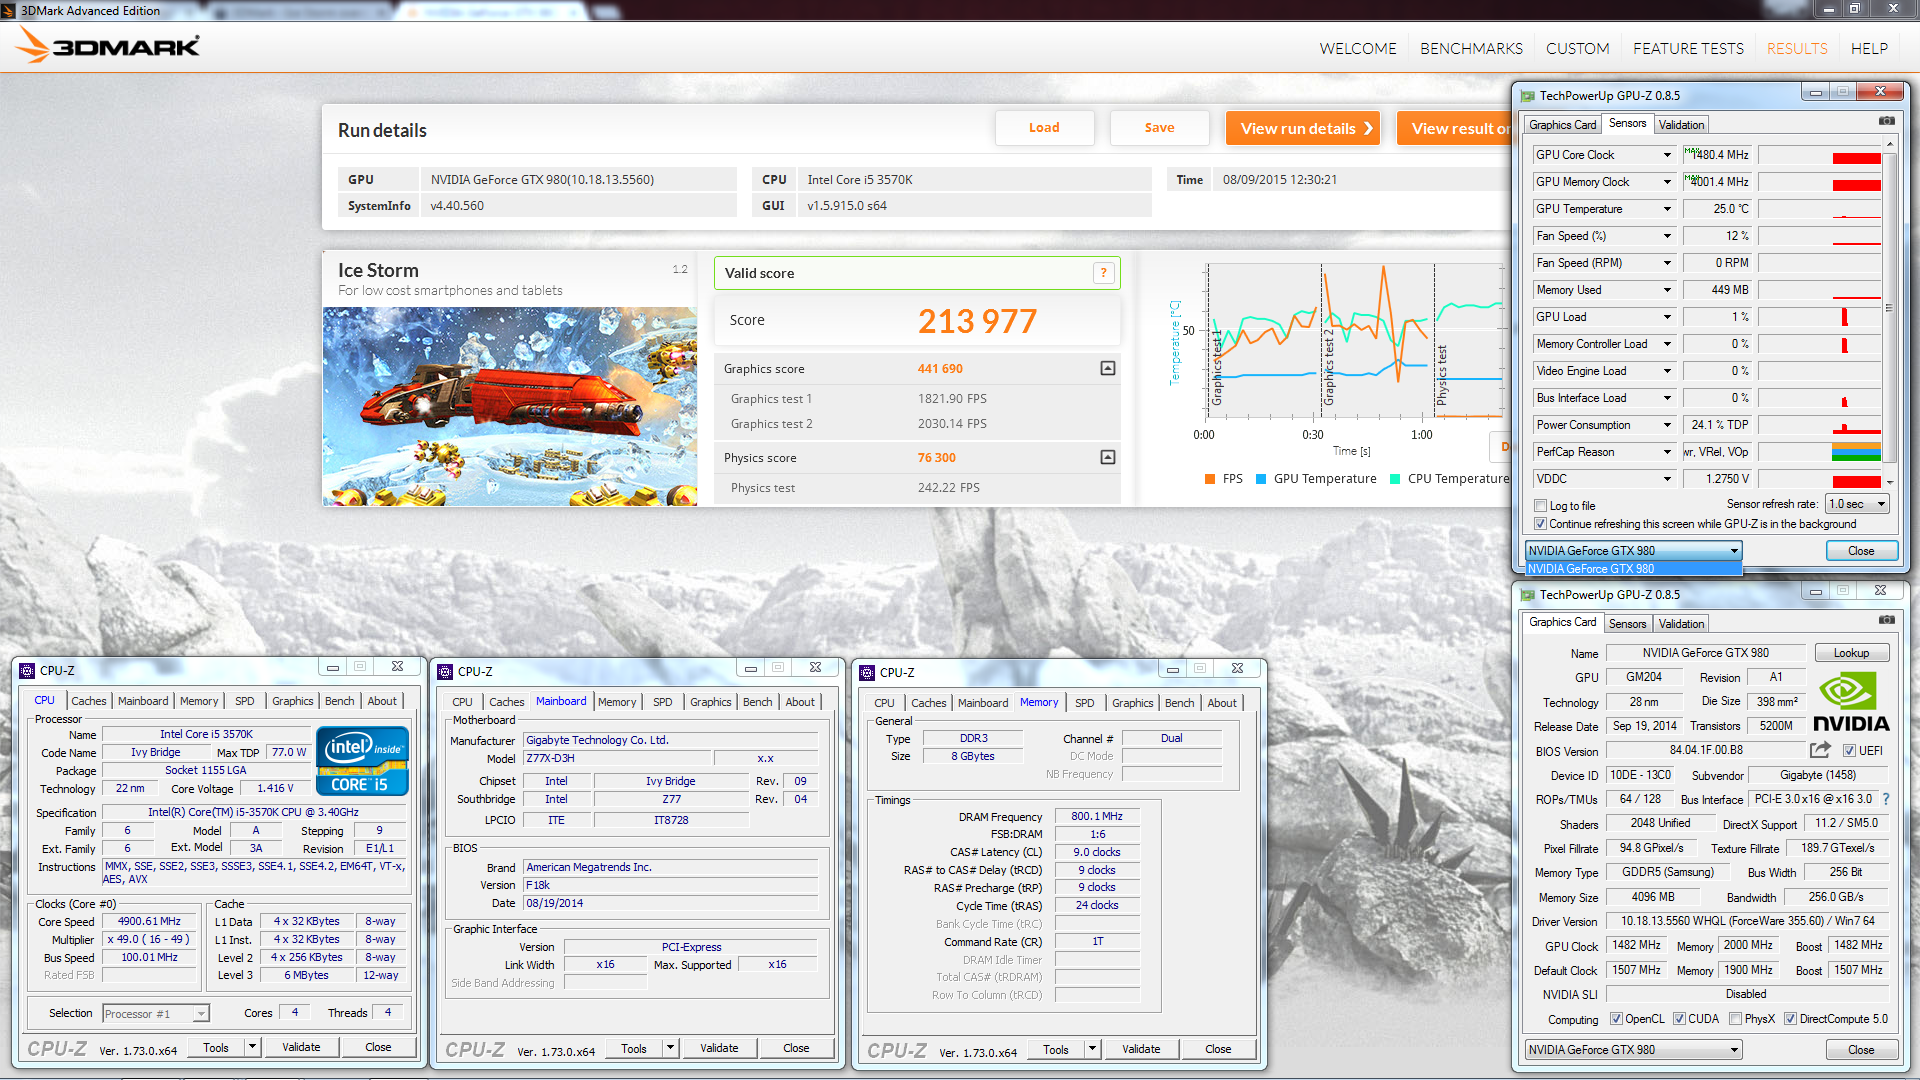This screenshot has height=1080, width=1920.
Task: Click GPU-Z Graphics Card window title bar icon
Action: point(1527,595)
